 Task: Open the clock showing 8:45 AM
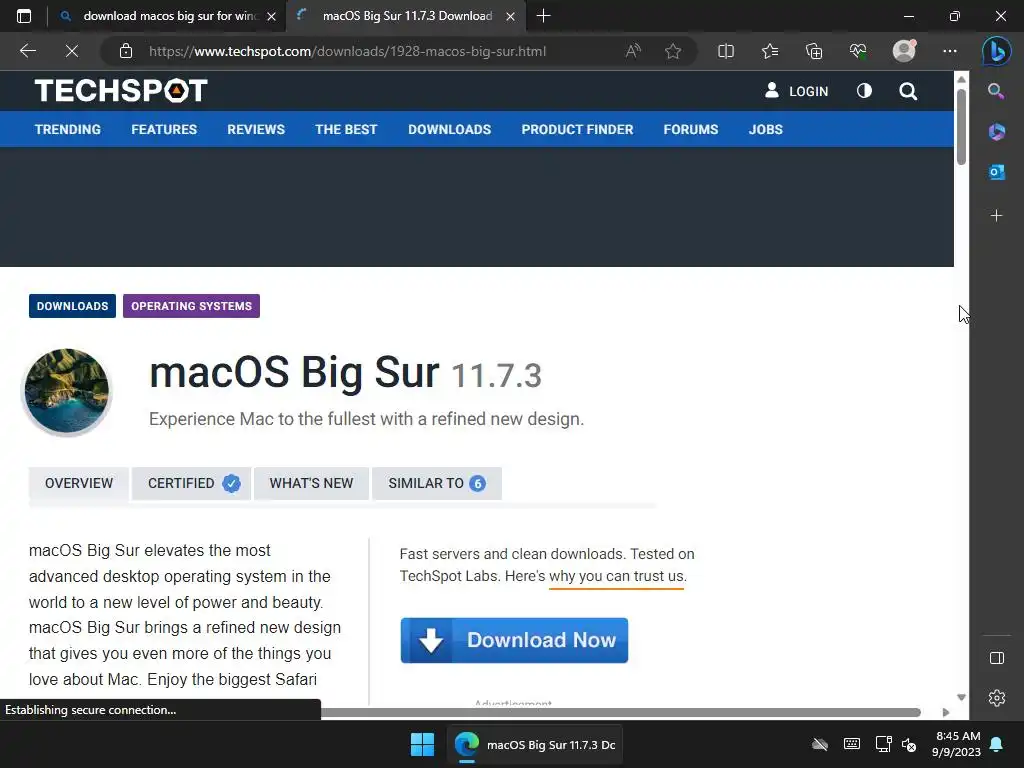956,744
